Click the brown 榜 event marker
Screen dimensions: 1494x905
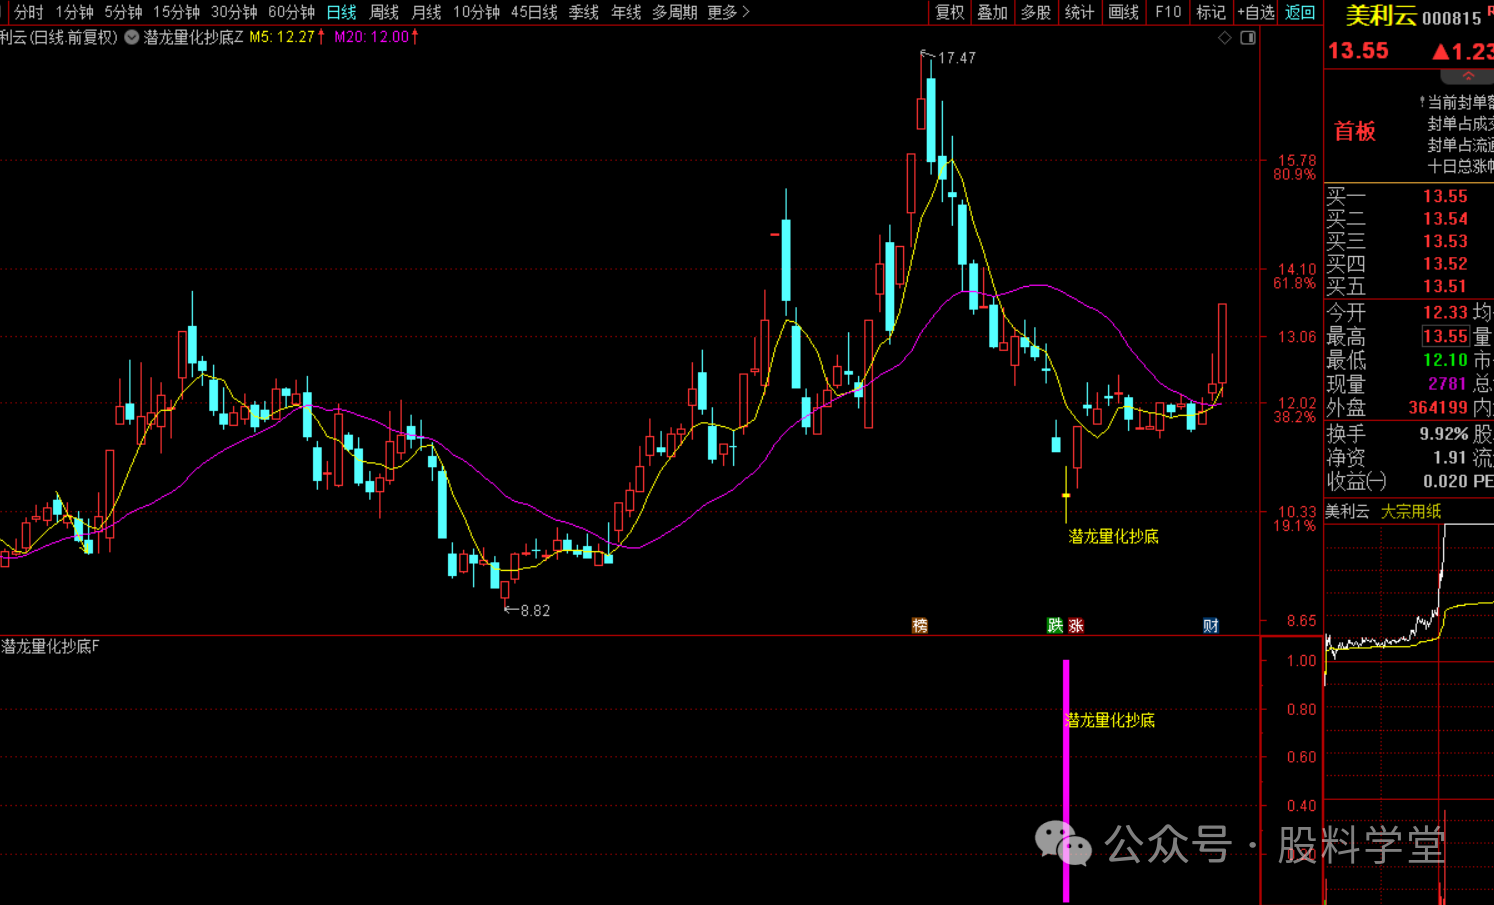coord(920,625)
